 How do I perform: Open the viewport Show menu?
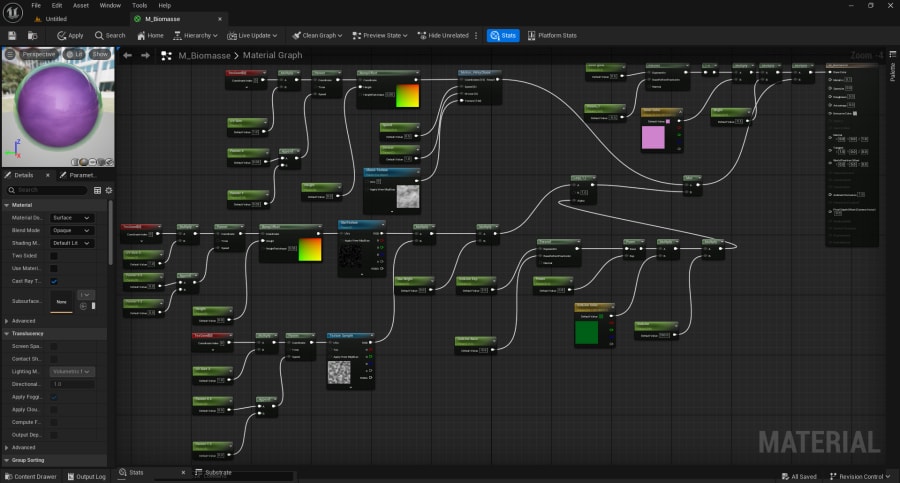point(100,54)
